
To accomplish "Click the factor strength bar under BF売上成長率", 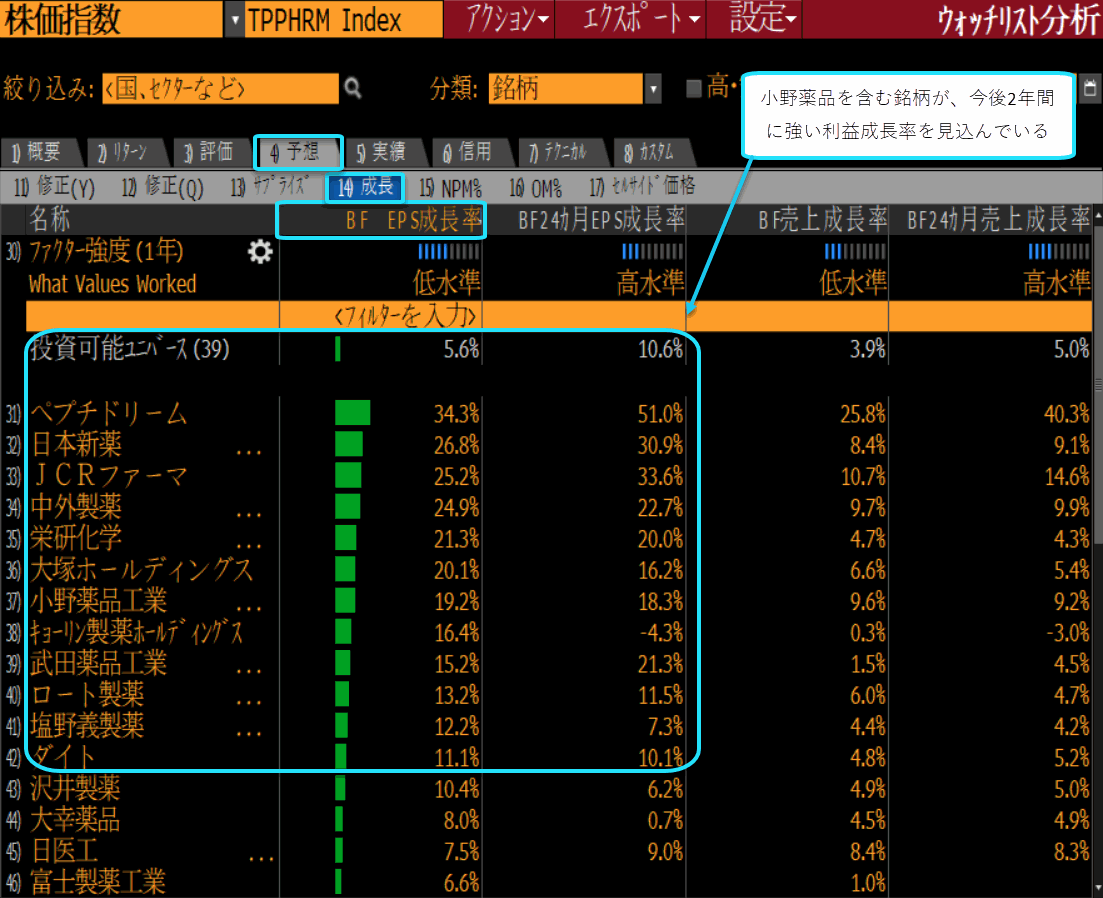I will click(x=855, y=251).
